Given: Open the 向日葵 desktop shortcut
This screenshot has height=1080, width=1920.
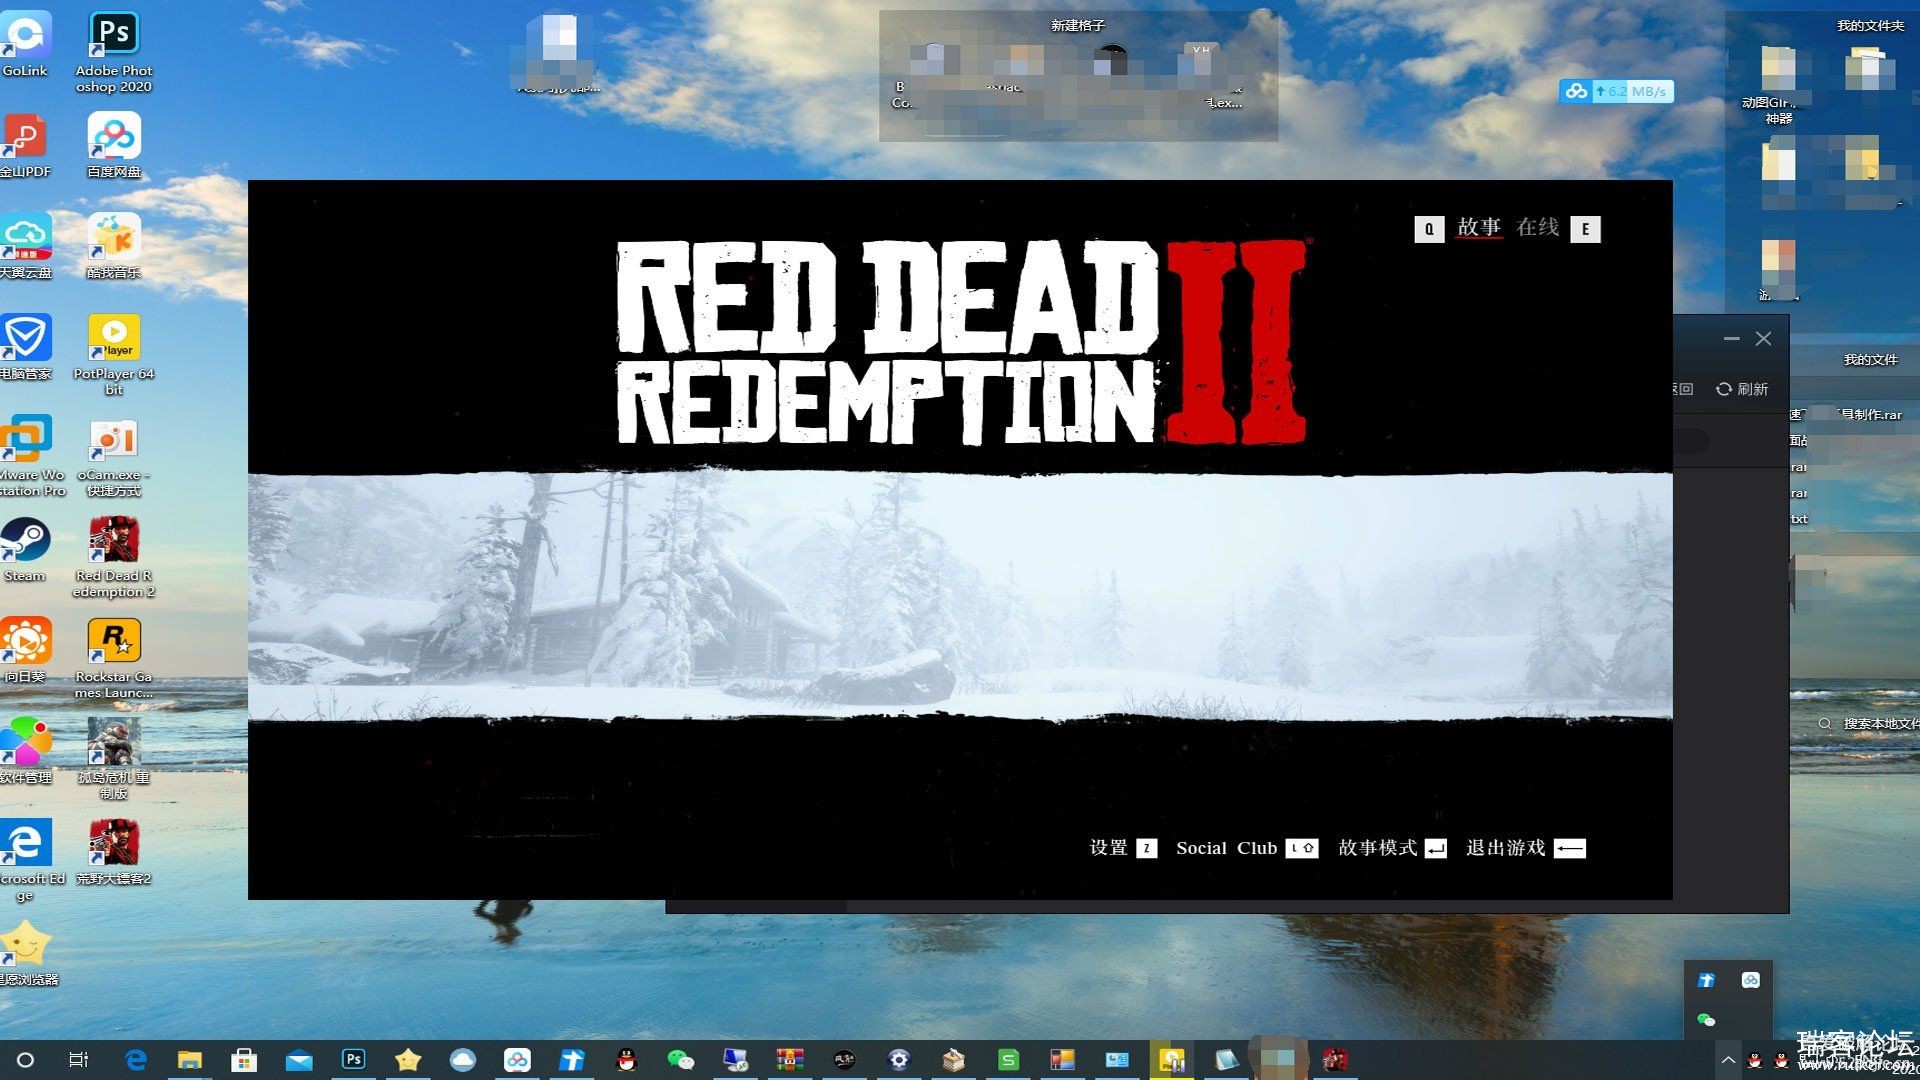Looking at the screenshot, I should pos(25,650).
